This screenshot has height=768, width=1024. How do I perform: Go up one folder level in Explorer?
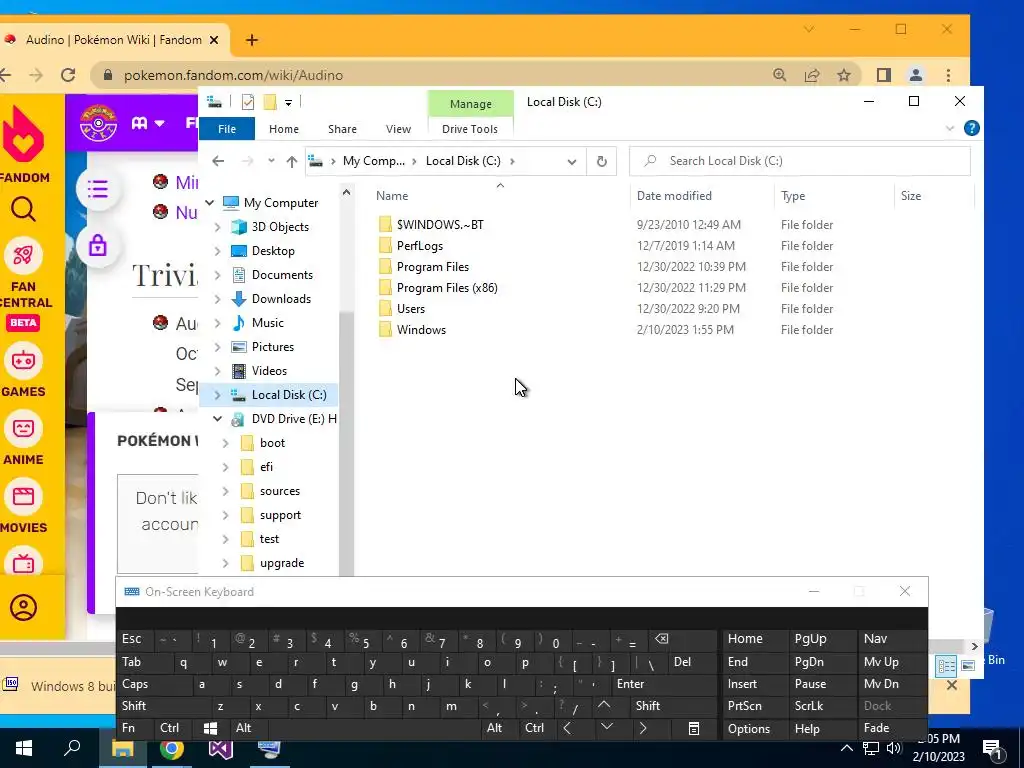291,161
